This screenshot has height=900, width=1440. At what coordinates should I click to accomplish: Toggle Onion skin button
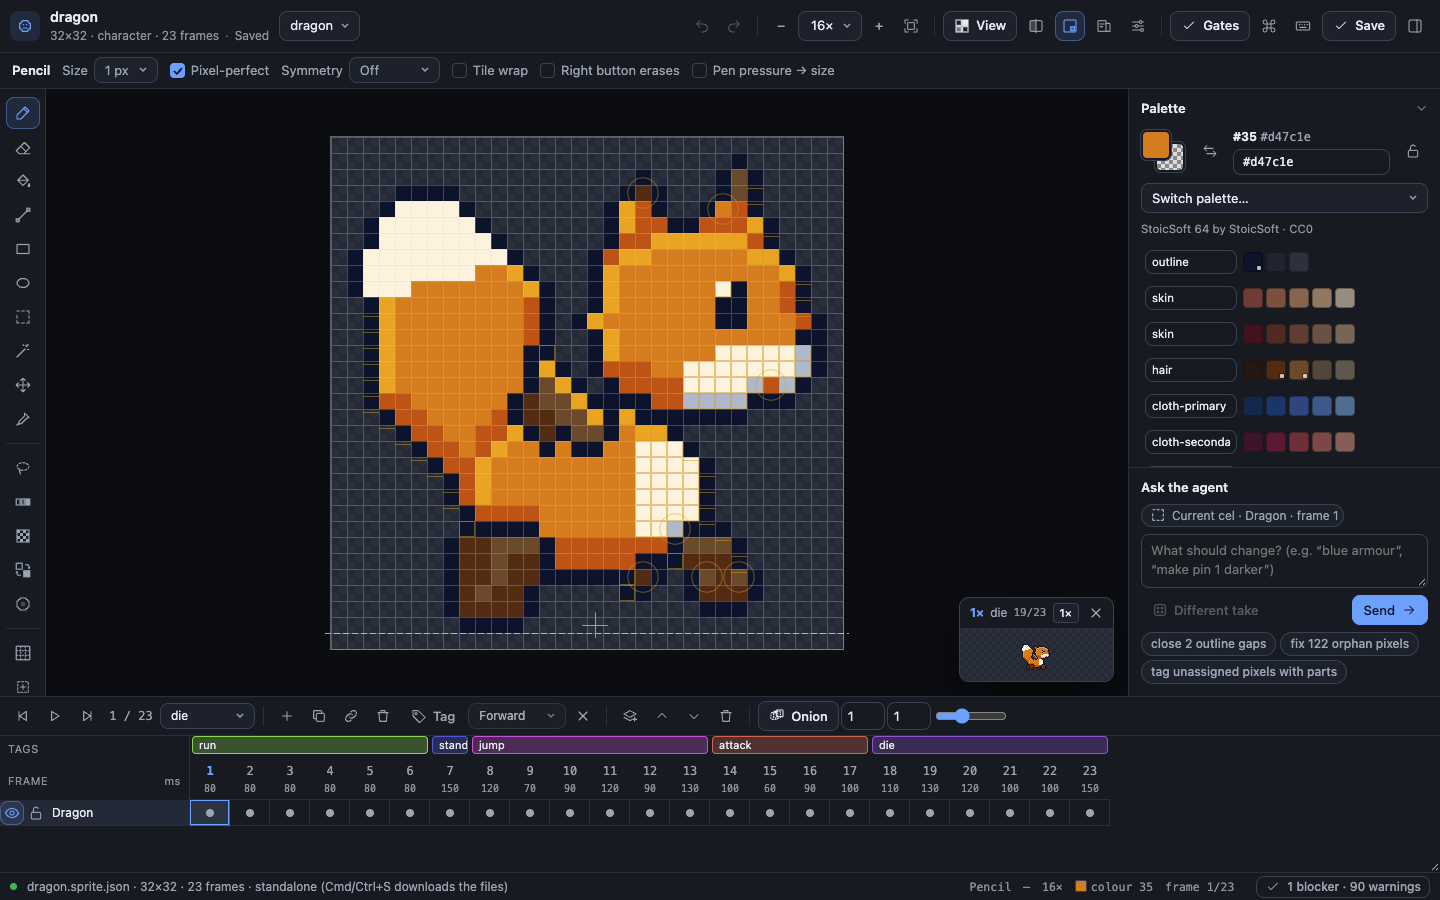coord(799,716)
